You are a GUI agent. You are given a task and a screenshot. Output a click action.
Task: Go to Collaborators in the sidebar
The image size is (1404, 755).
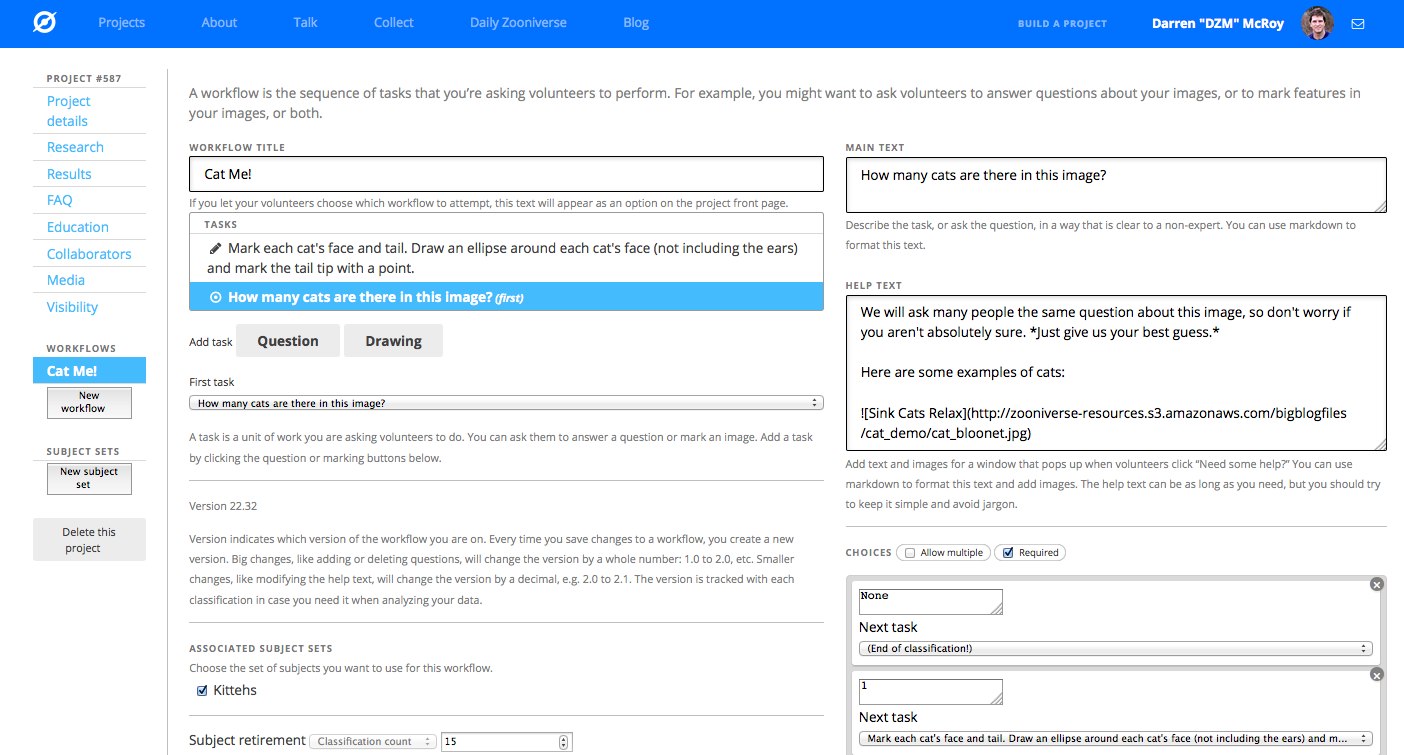pos(89,254)
